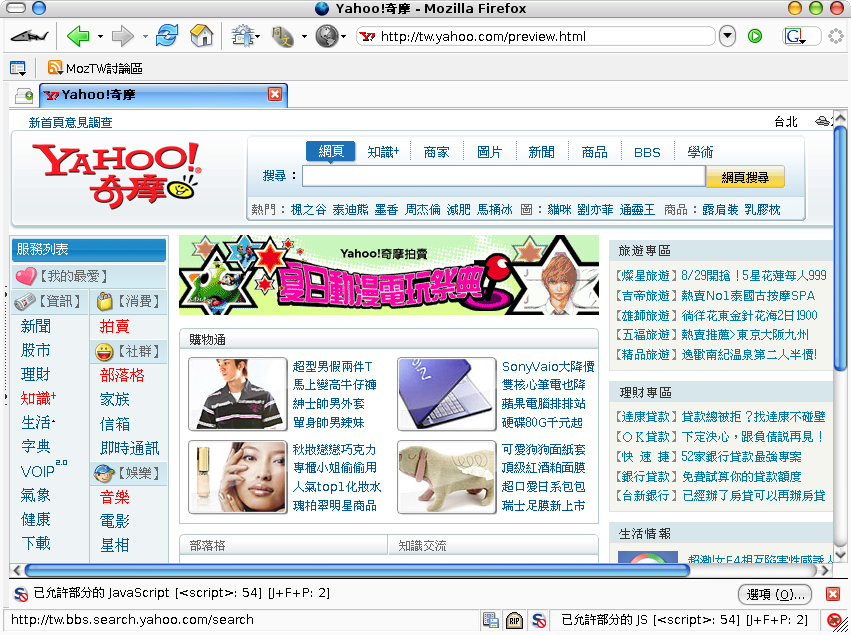The image size is (851, 635).
Task: Open the MozTW討論區 bookmark
Action: (x=104, y=68)
